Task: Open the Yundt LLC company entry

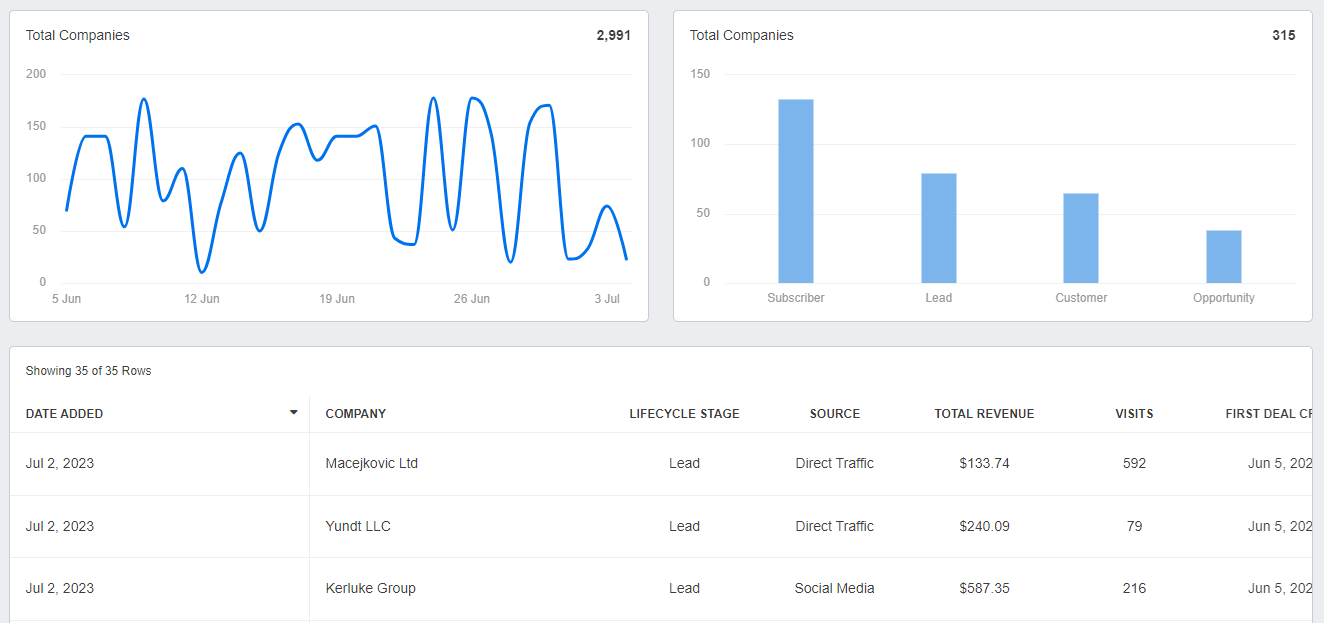Action: [358, 526]
